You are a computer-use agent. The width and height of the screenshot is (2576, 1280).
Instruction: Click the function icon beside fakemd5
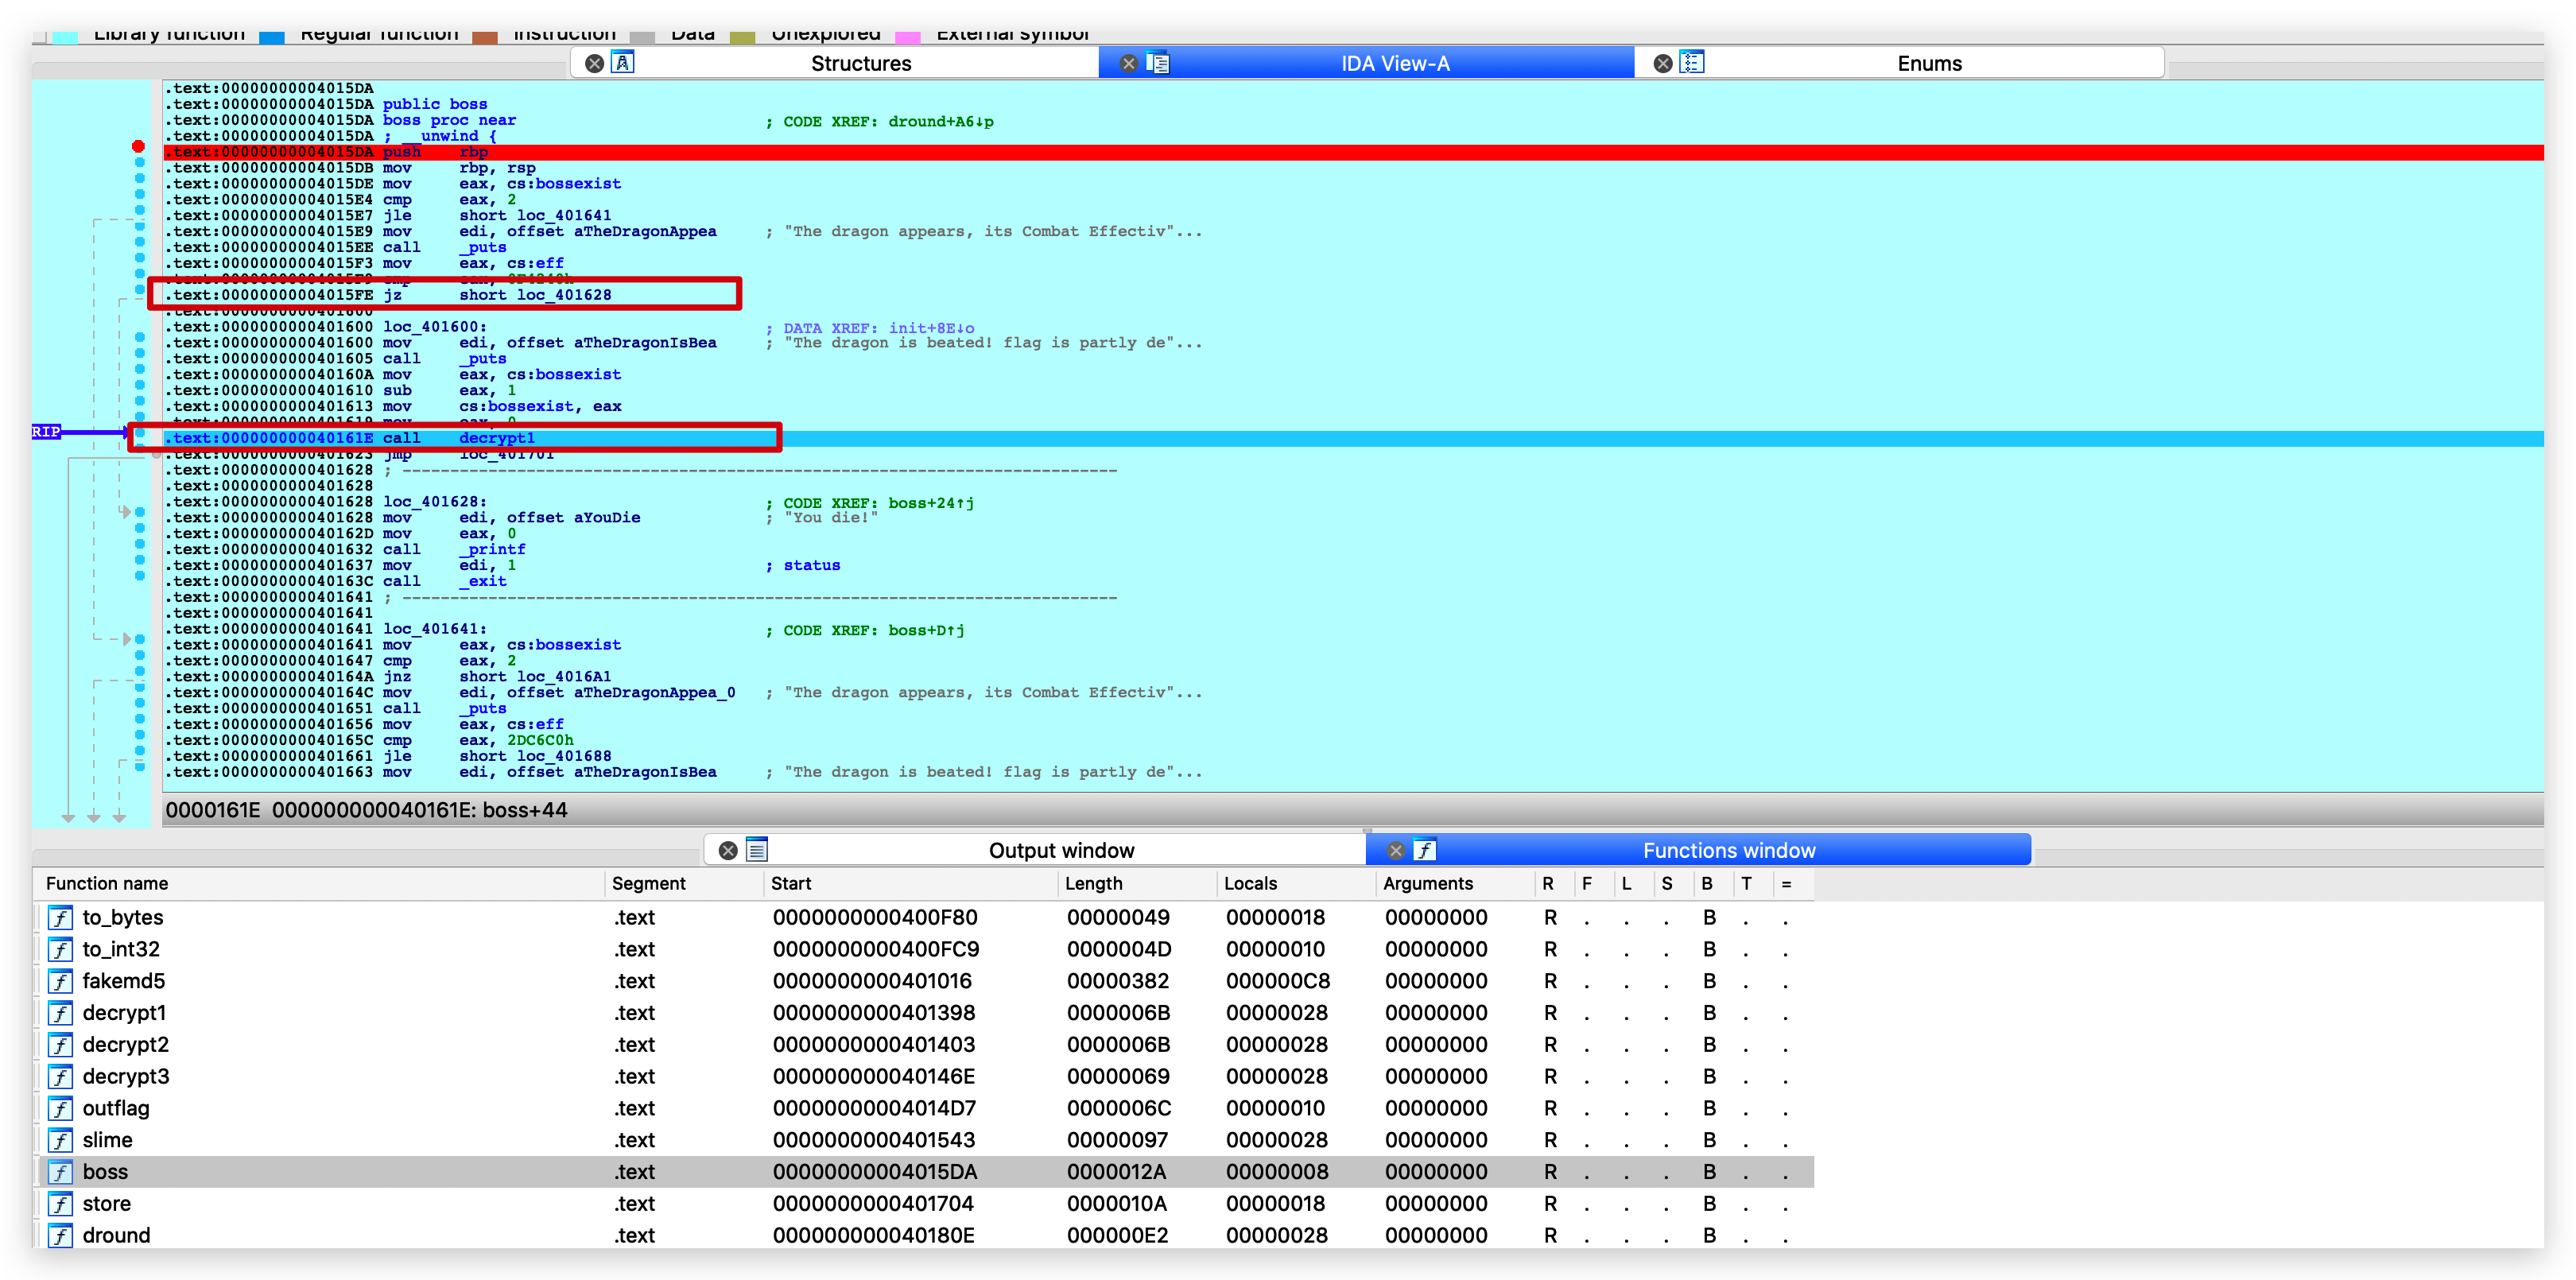coord(61,981)
